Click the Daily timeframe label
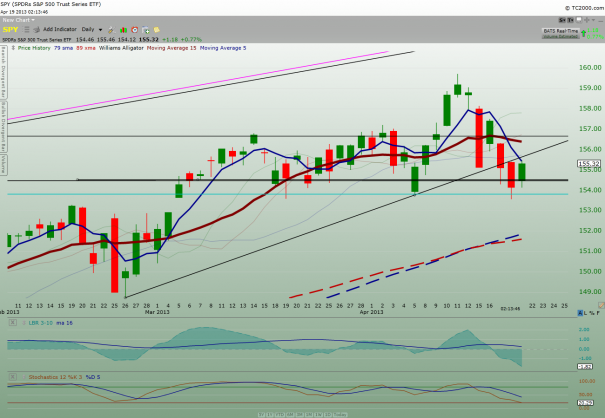This screenshot has width=605, height=418. tap(88, 29)
